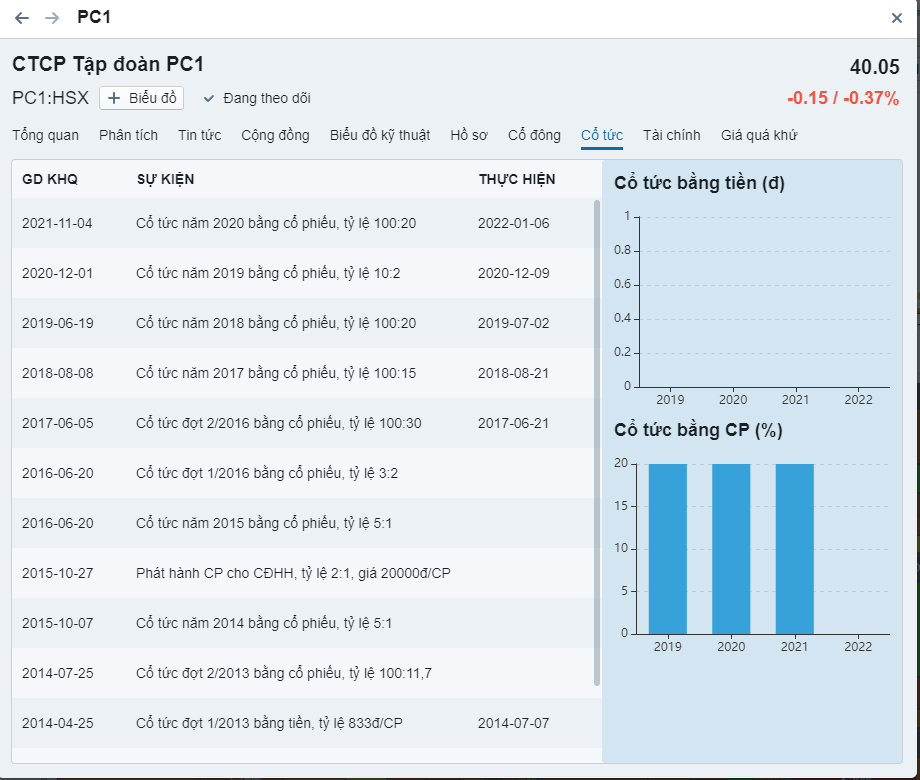Click the GD KHQ column header

50,179
